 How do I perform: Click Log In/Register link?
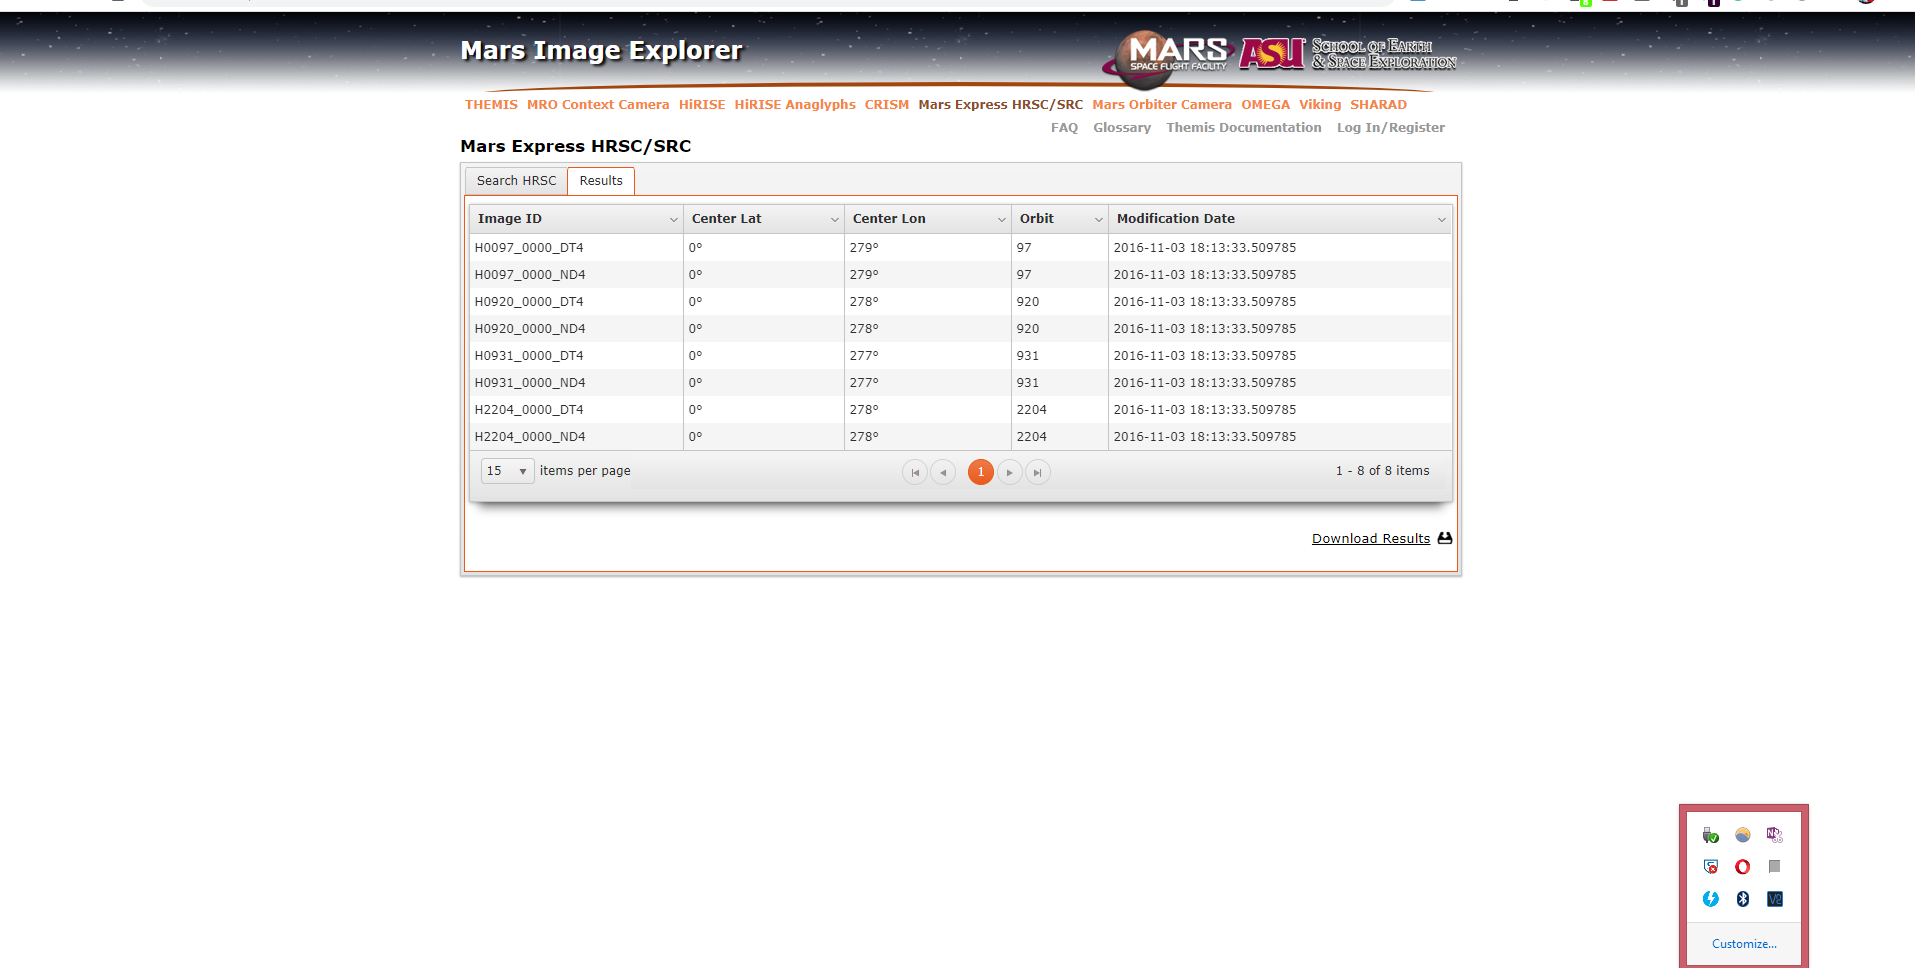tap(1391, 128)
